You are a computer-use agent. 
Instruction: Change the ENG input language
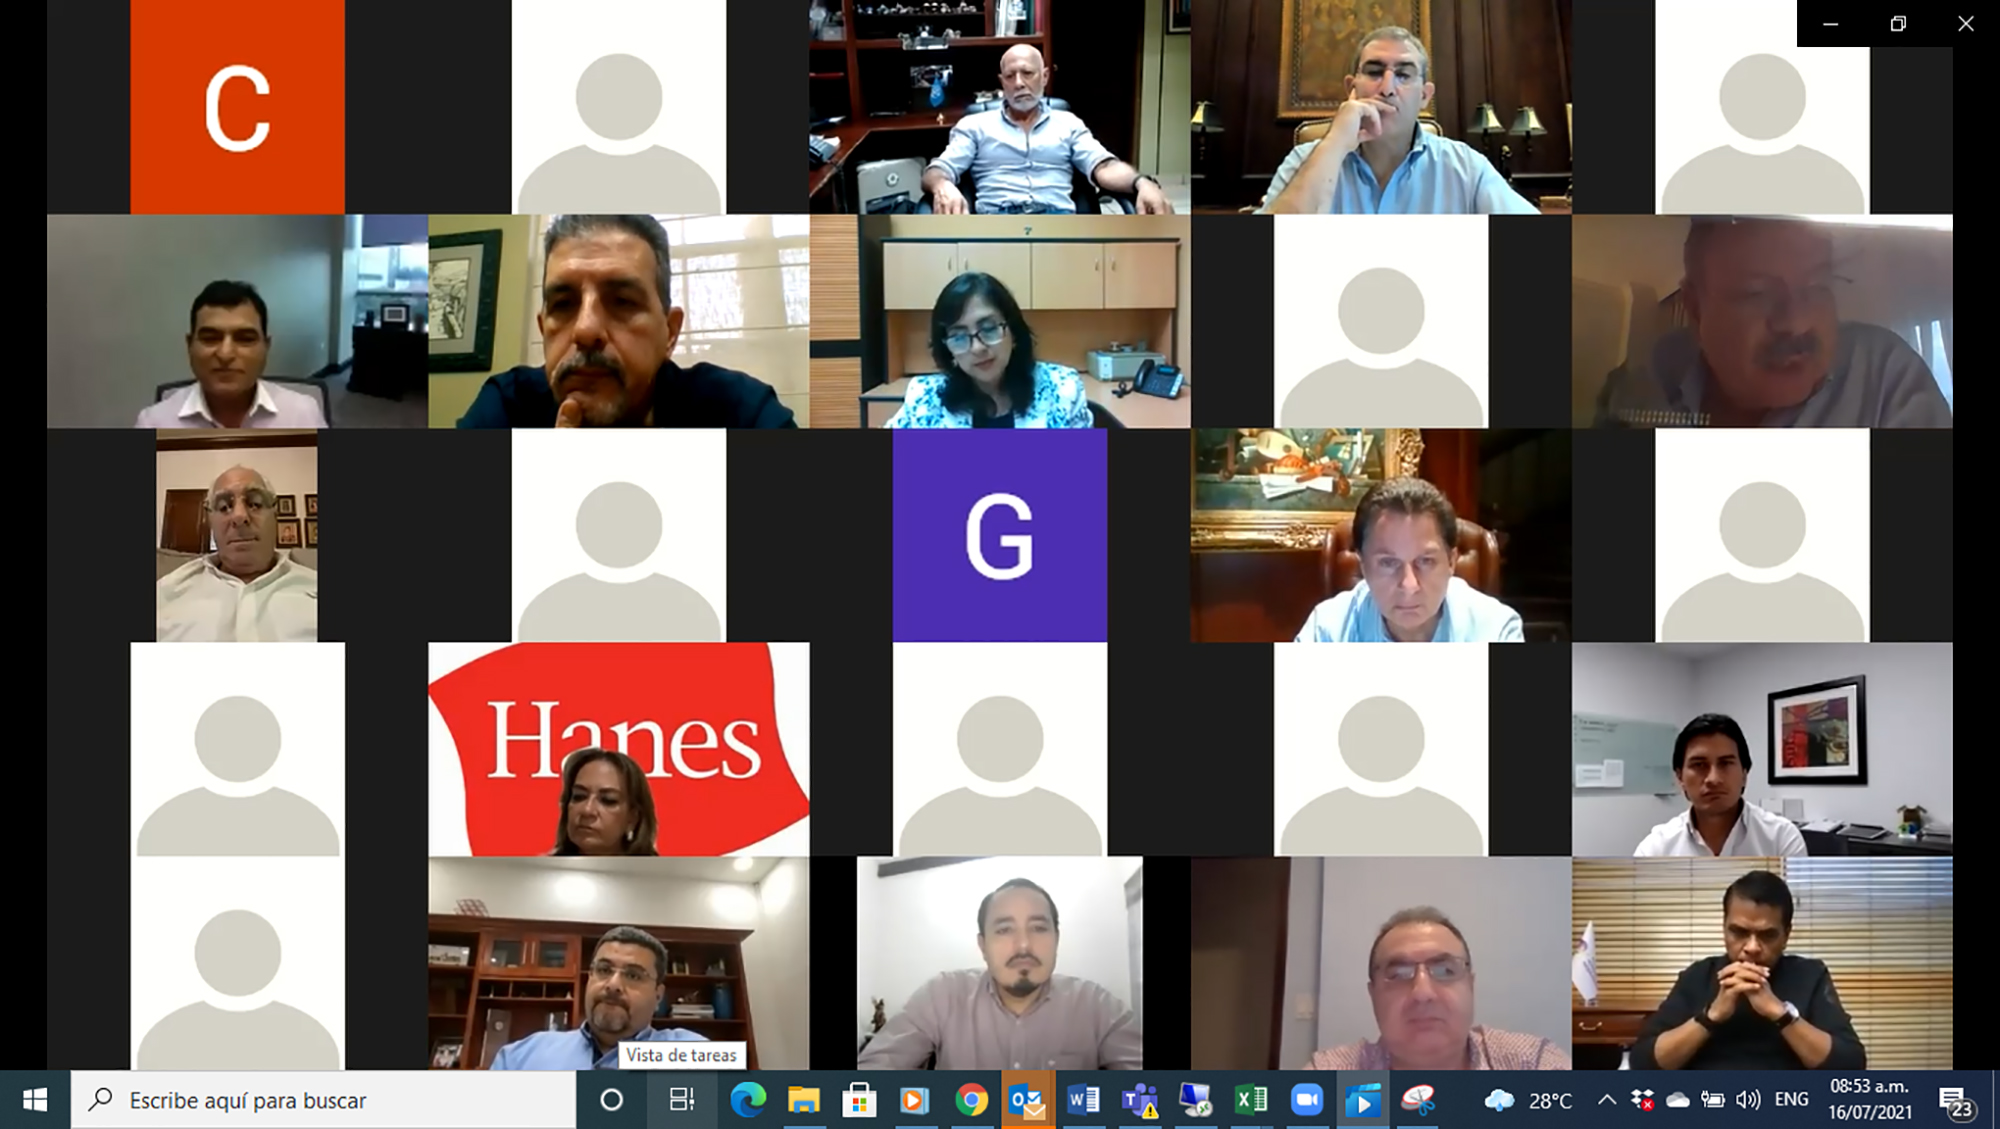1791,1100
